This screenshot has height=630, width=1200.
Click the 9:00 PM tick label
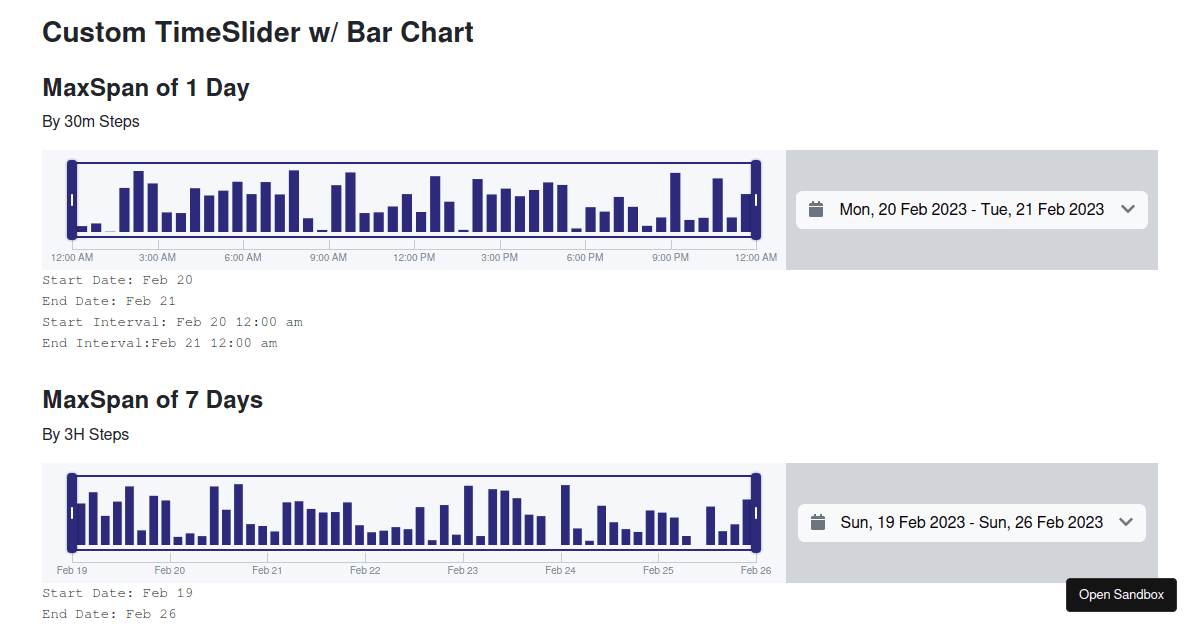(670, 257)
